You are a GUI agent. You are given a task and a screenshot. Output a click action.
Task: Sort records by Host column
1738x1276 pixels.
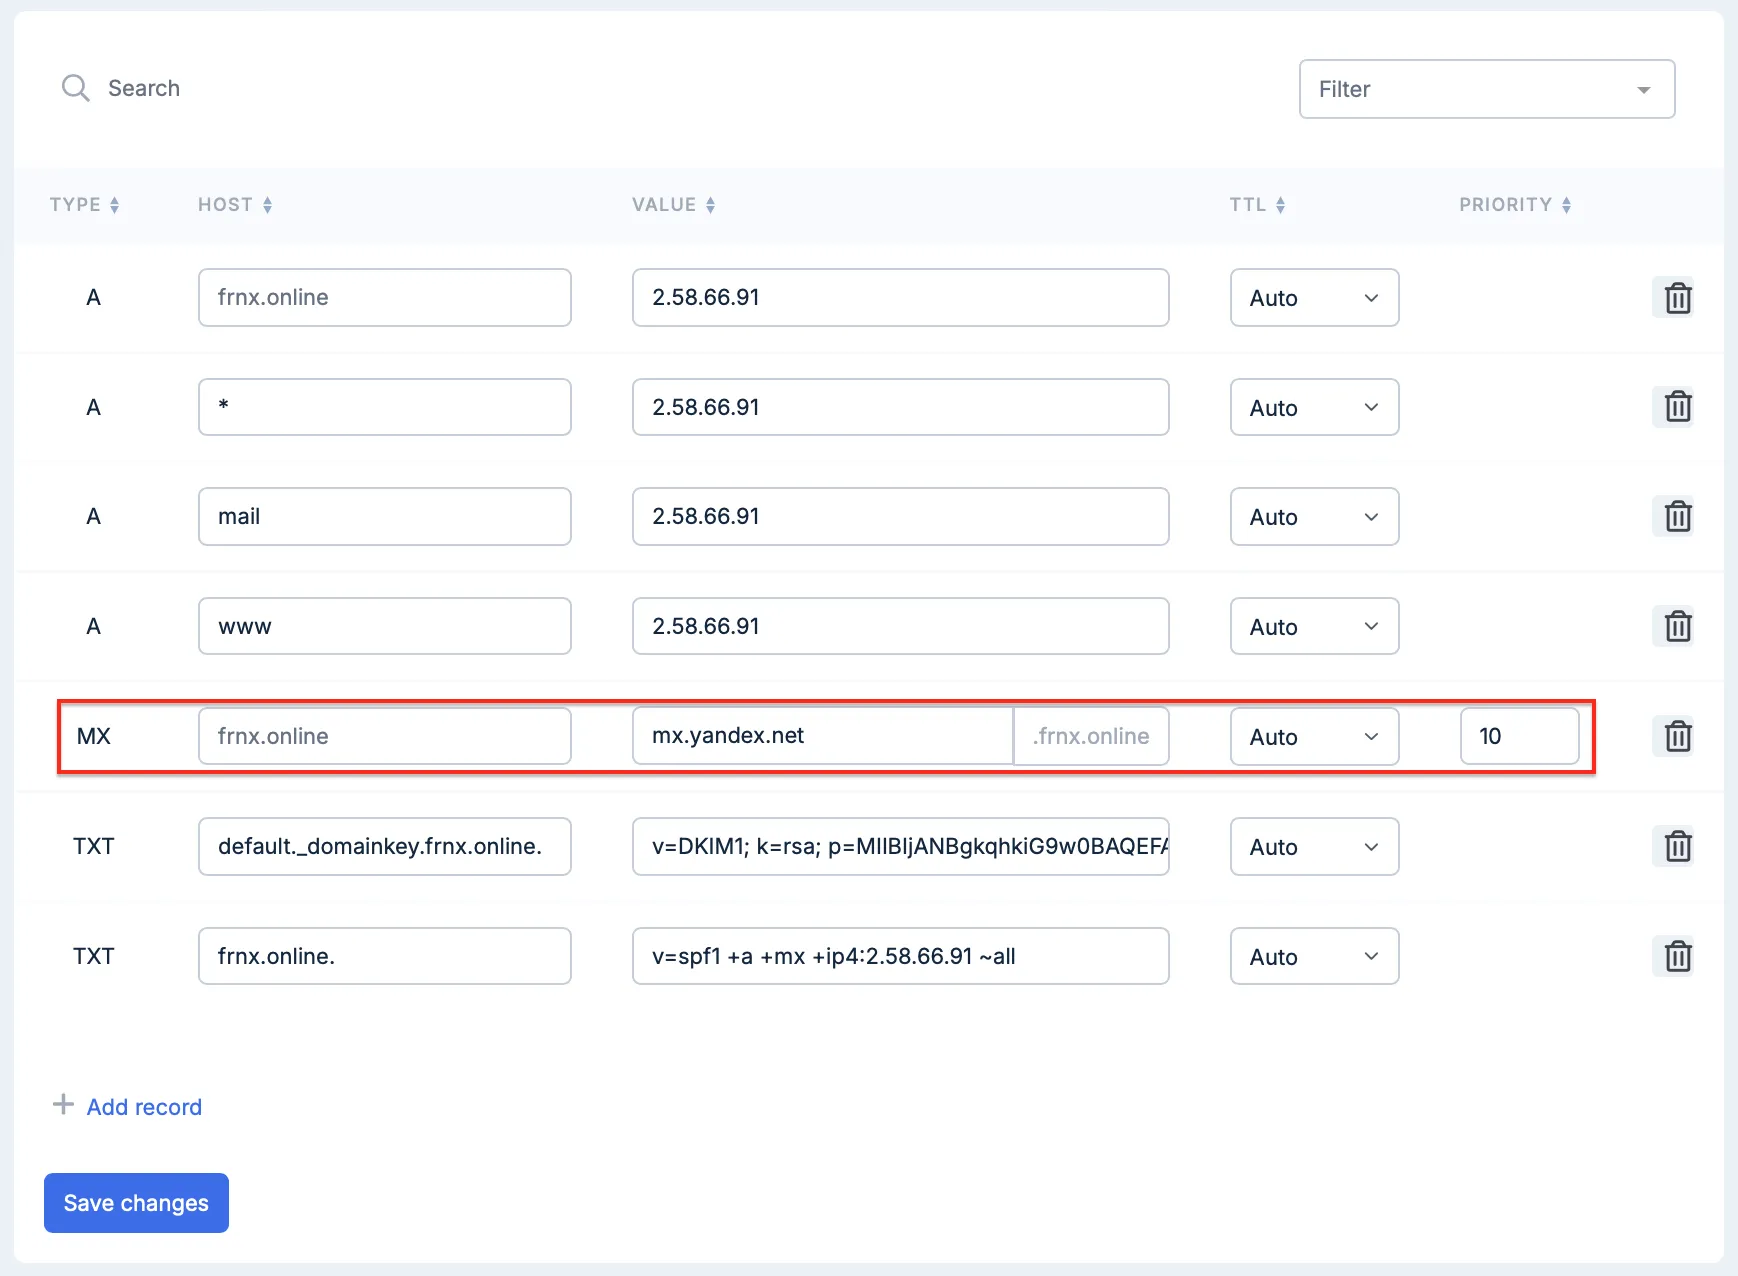(235, 205)
